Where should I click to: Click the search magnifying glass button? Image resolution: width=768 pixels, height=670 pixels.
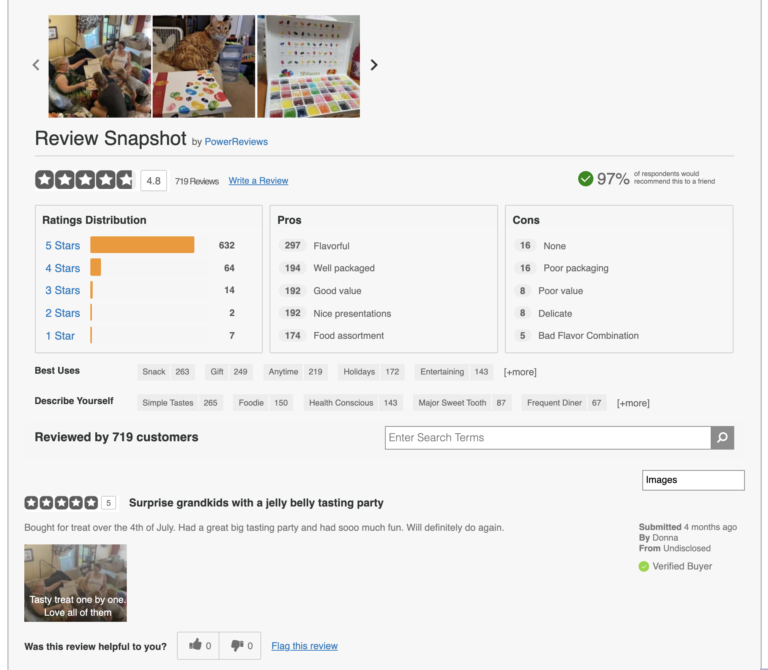[x=722, y=438]
